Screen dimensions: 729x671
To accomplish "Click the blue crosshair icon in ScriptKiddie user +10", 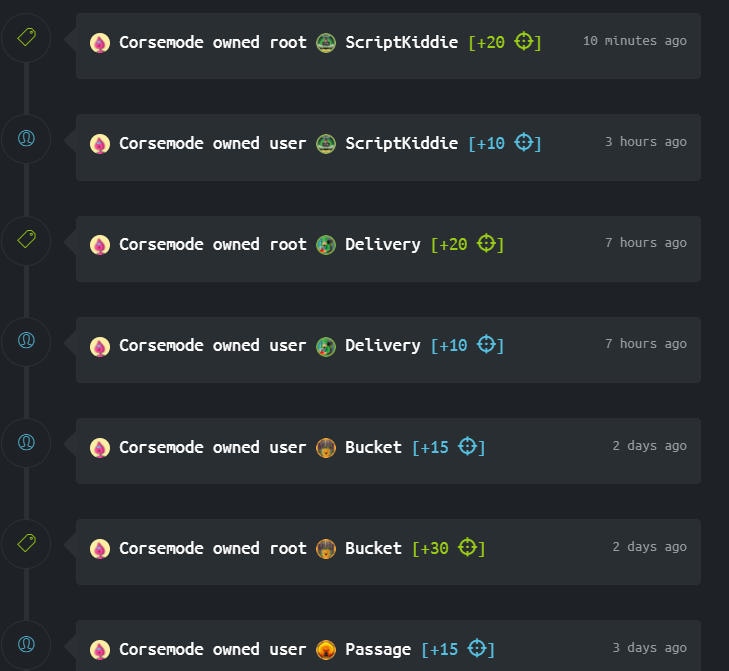I will (524, 142).
